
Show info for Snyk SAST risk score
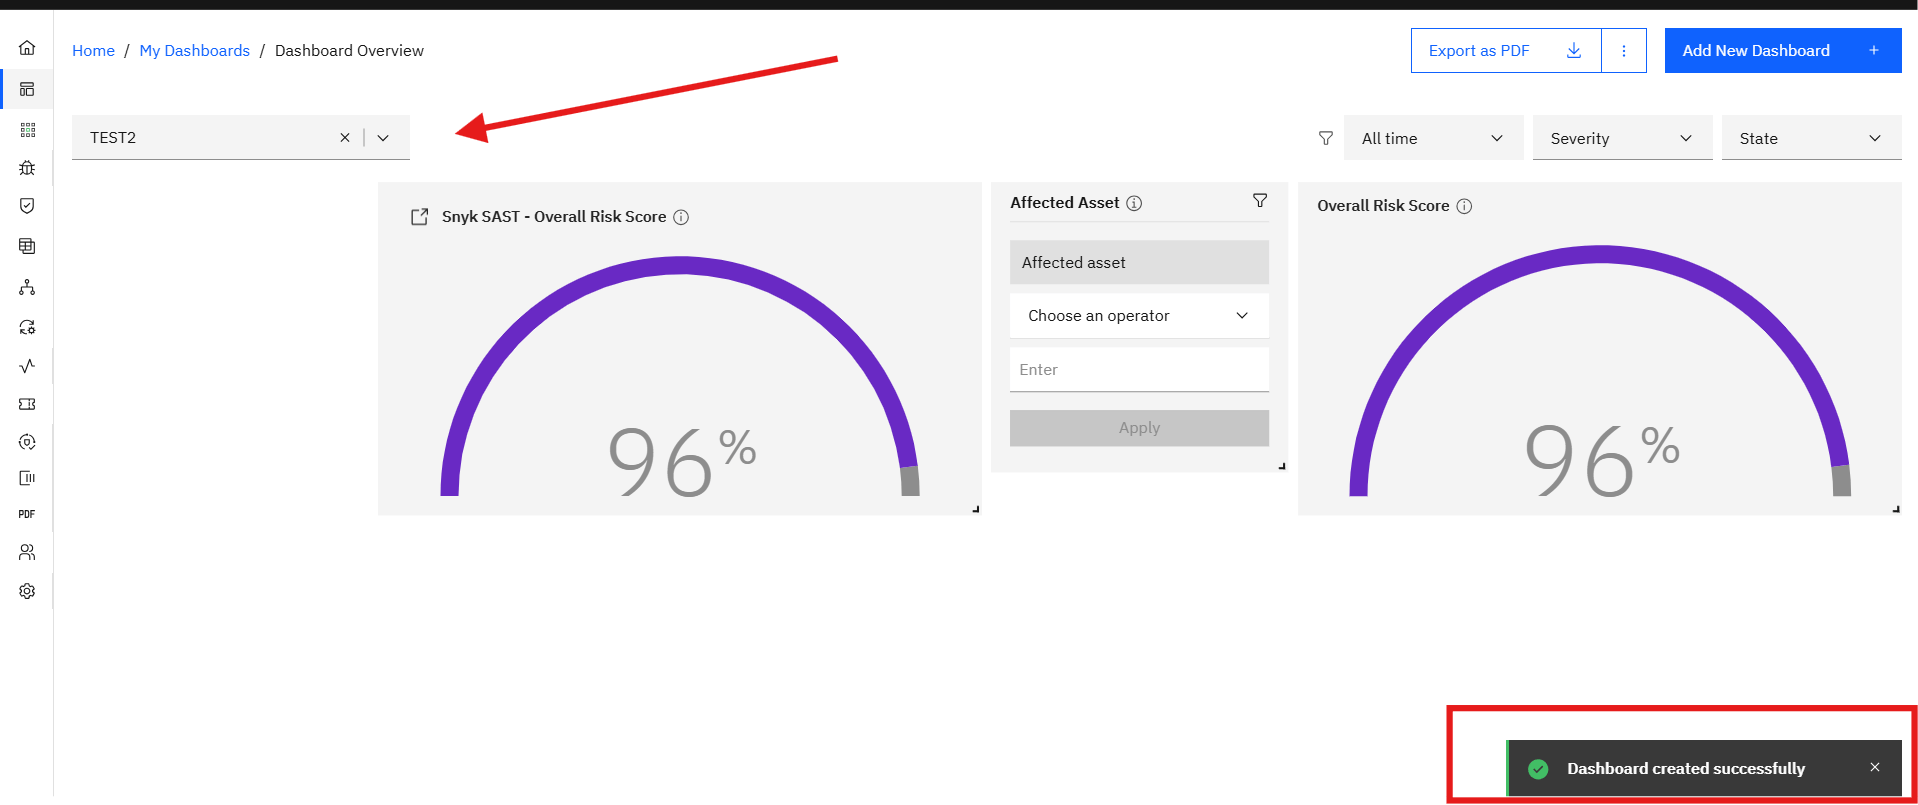(681, 217)
